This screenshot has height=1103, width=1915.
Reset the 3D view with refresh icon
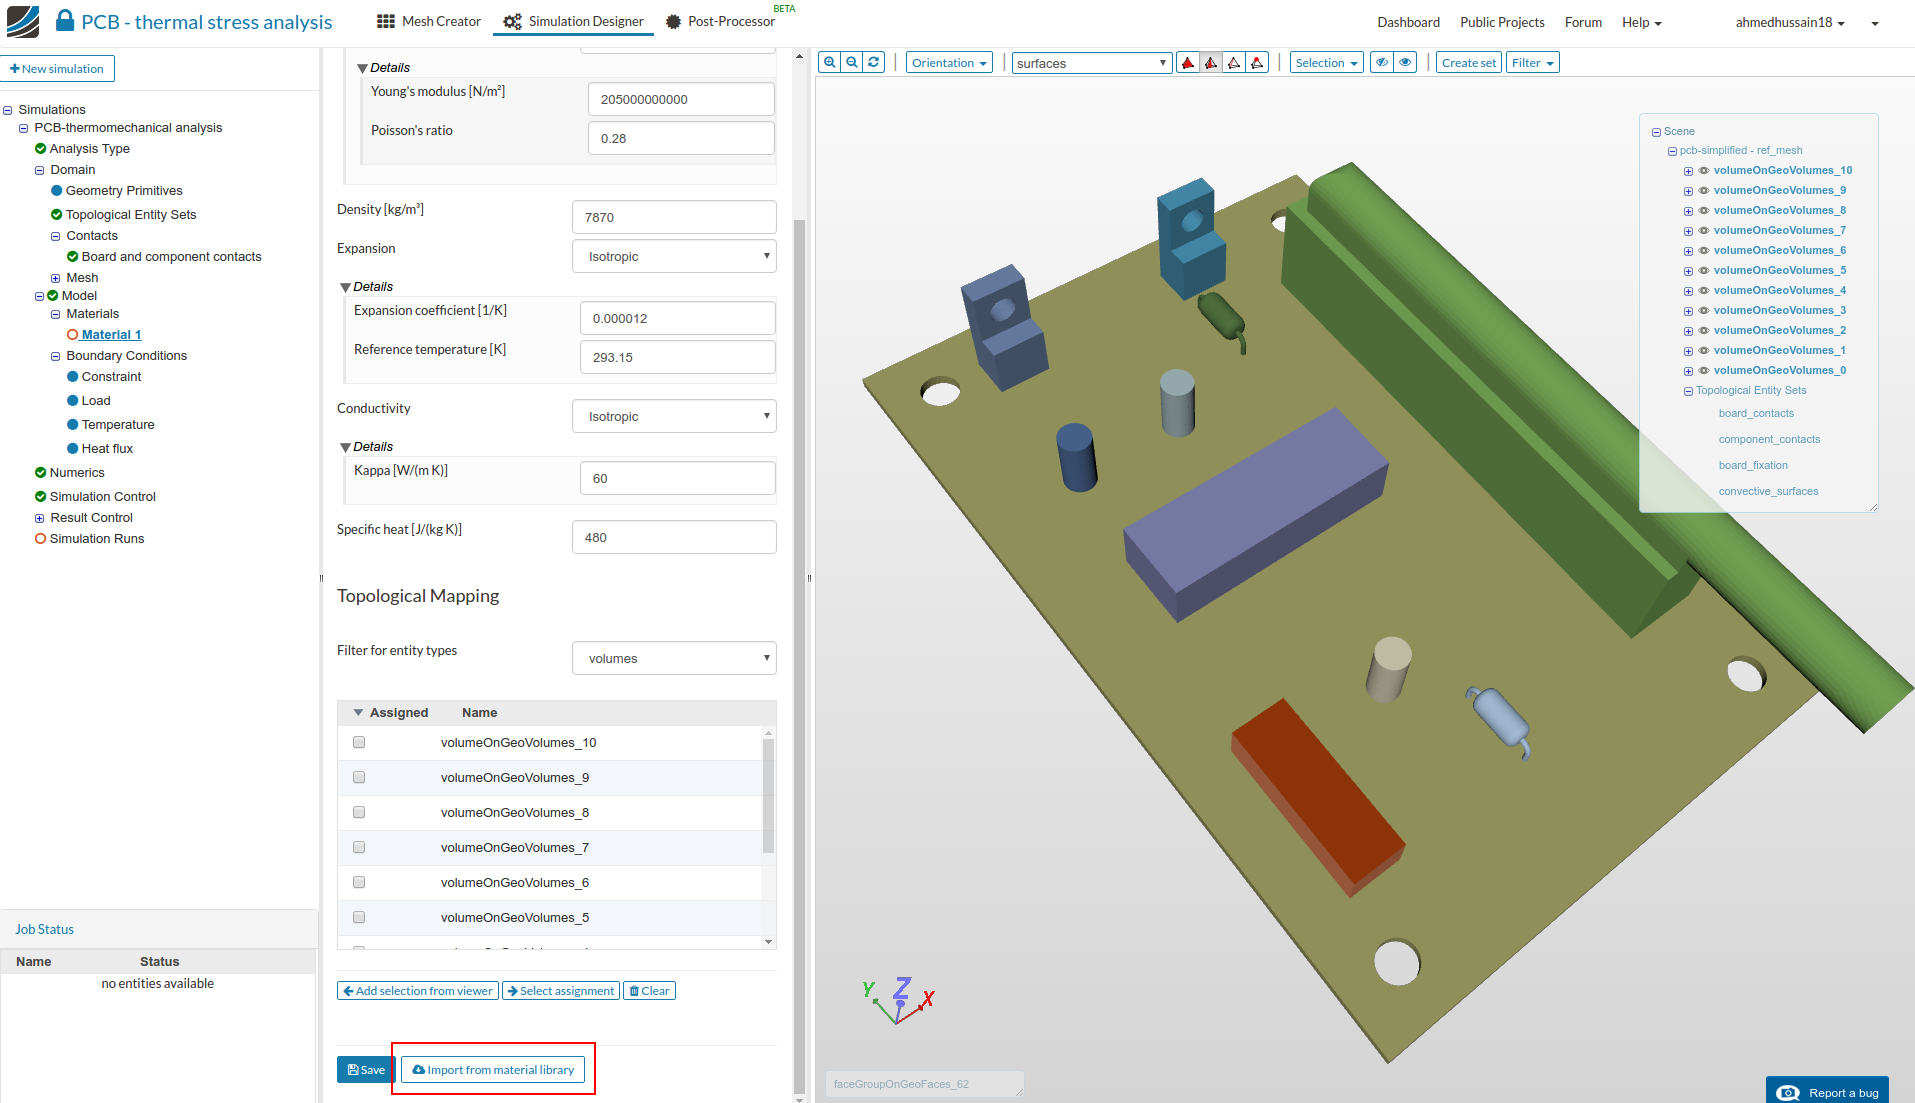tap(873, 62)
